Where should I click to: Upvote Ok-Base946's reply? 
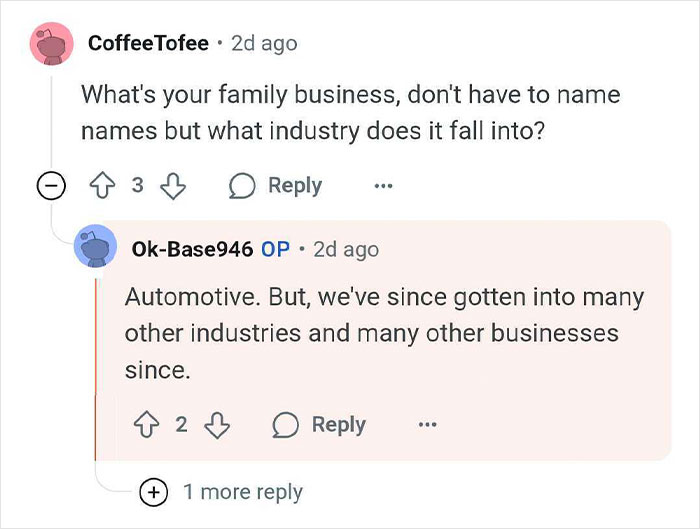point(146,425)
